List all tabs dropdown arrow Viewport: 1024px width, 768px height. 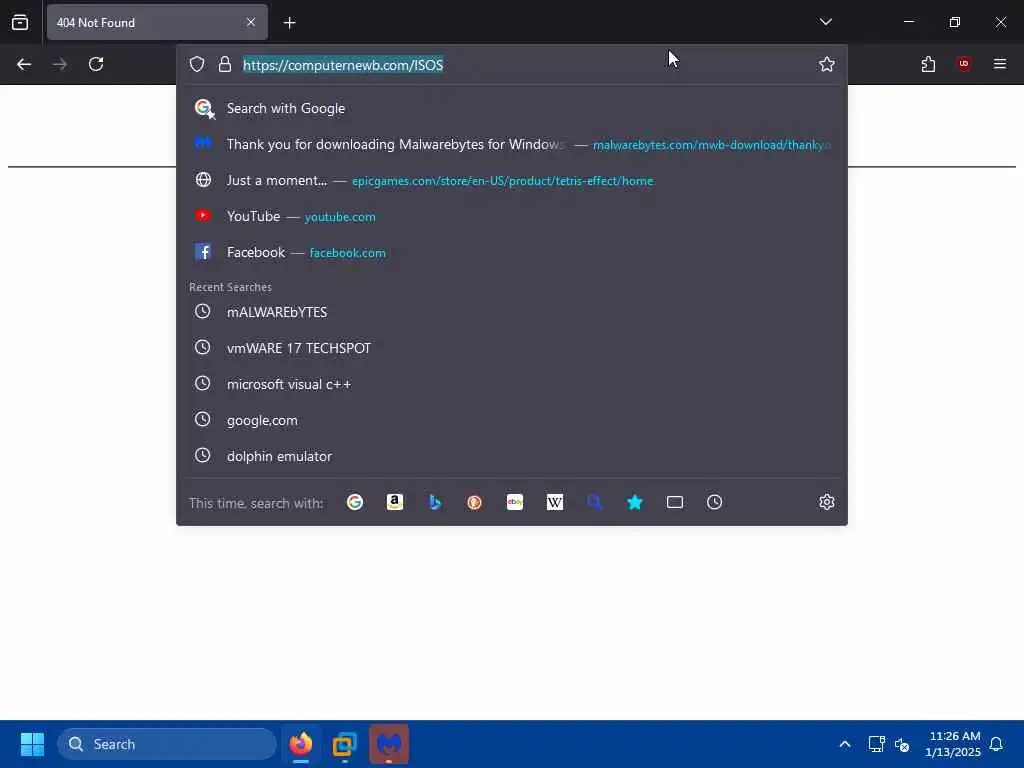coord(826,22)
